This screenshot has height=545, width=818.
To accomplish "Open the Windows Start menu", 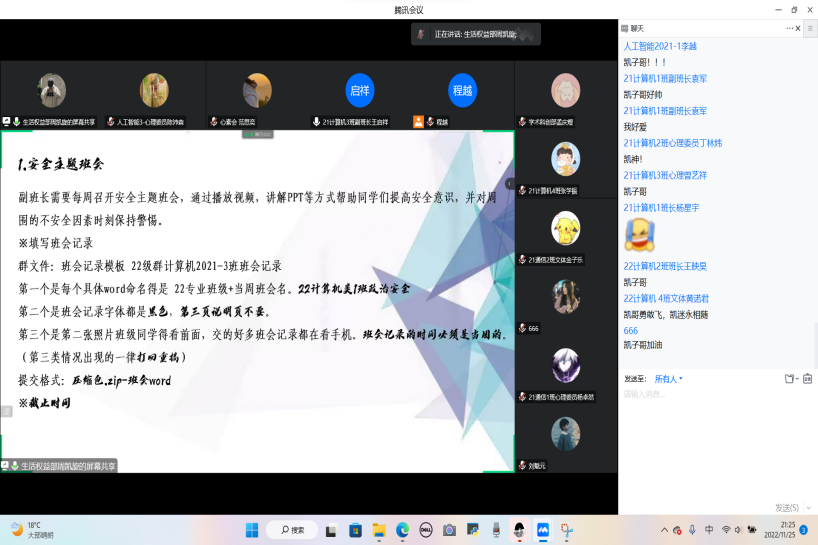I will click(251, 529).
